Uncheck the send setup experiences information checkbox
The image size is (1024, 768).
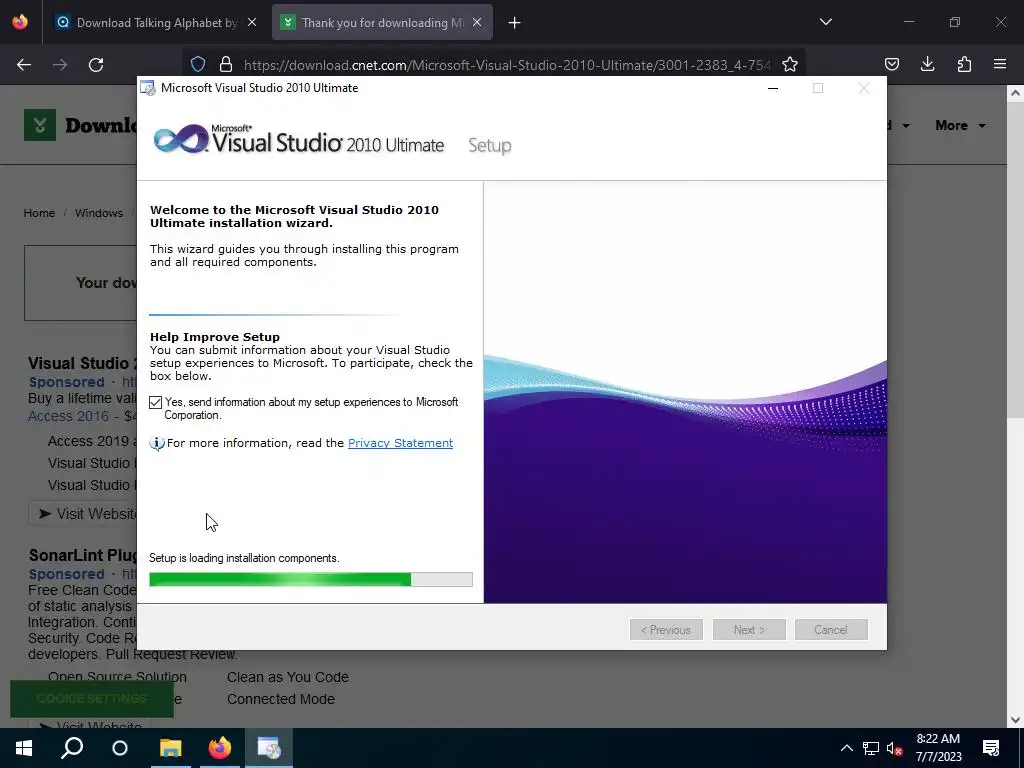(155, 402)
